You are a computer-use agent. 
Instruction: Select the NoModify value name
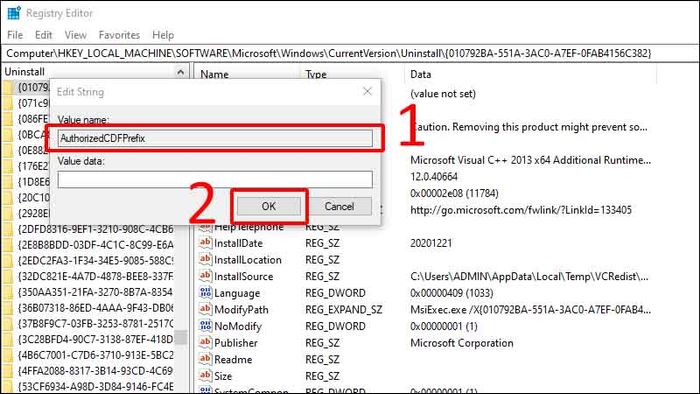(x=238, y=326)
